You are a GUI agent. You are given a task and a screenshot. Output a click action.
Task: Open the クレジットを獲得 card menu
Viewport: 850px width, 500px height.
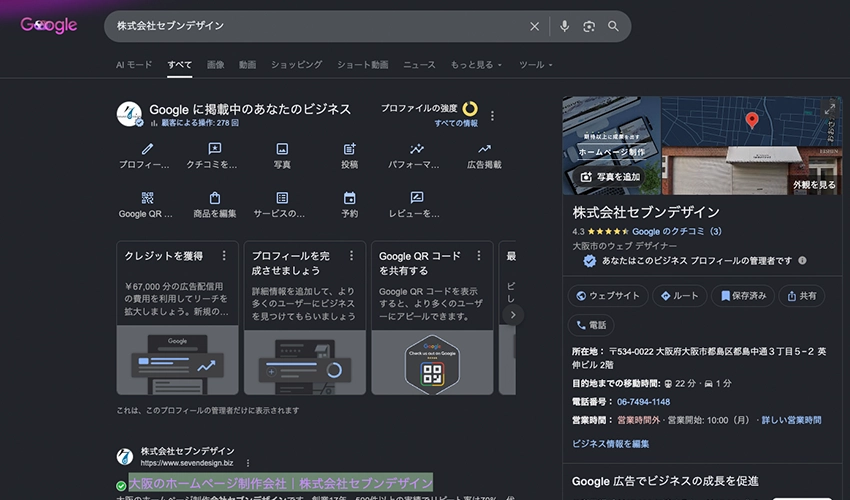pyautogui.click(x=224, y=255)
